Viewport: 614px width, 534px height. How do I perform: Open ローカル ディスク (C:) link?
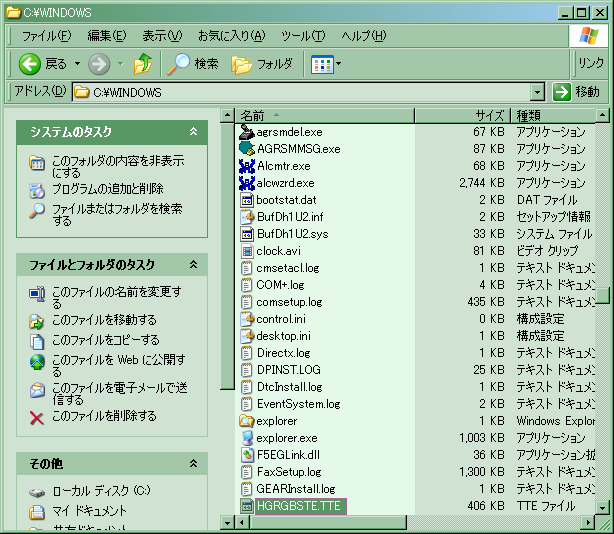point(101,490)
